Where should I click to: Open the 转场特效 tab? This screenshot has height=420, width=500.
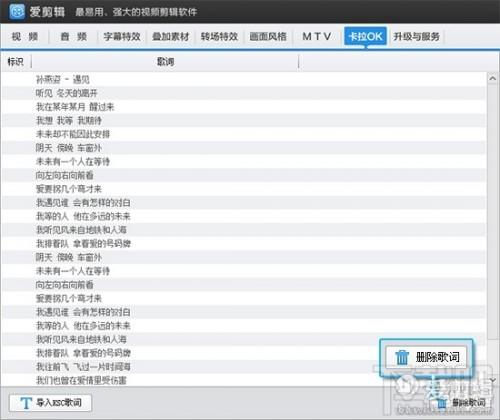tap(219, 36)
